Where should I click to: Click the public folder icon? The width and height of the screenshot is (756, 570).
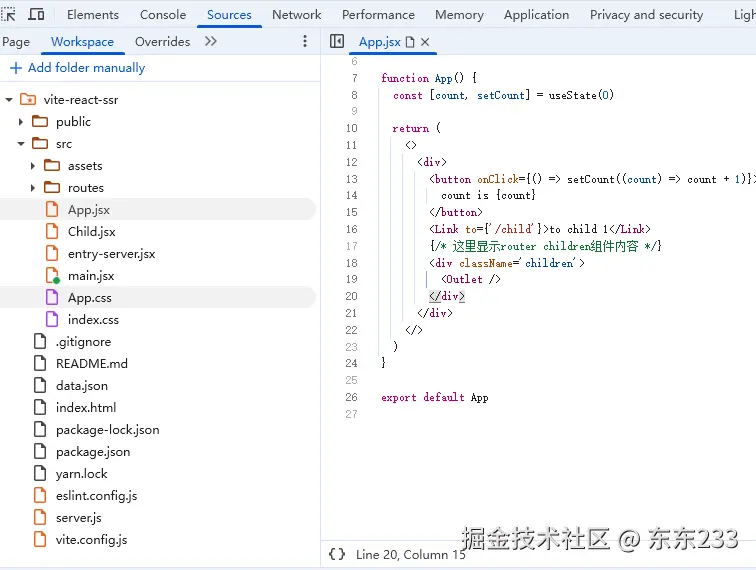point(40,121)
